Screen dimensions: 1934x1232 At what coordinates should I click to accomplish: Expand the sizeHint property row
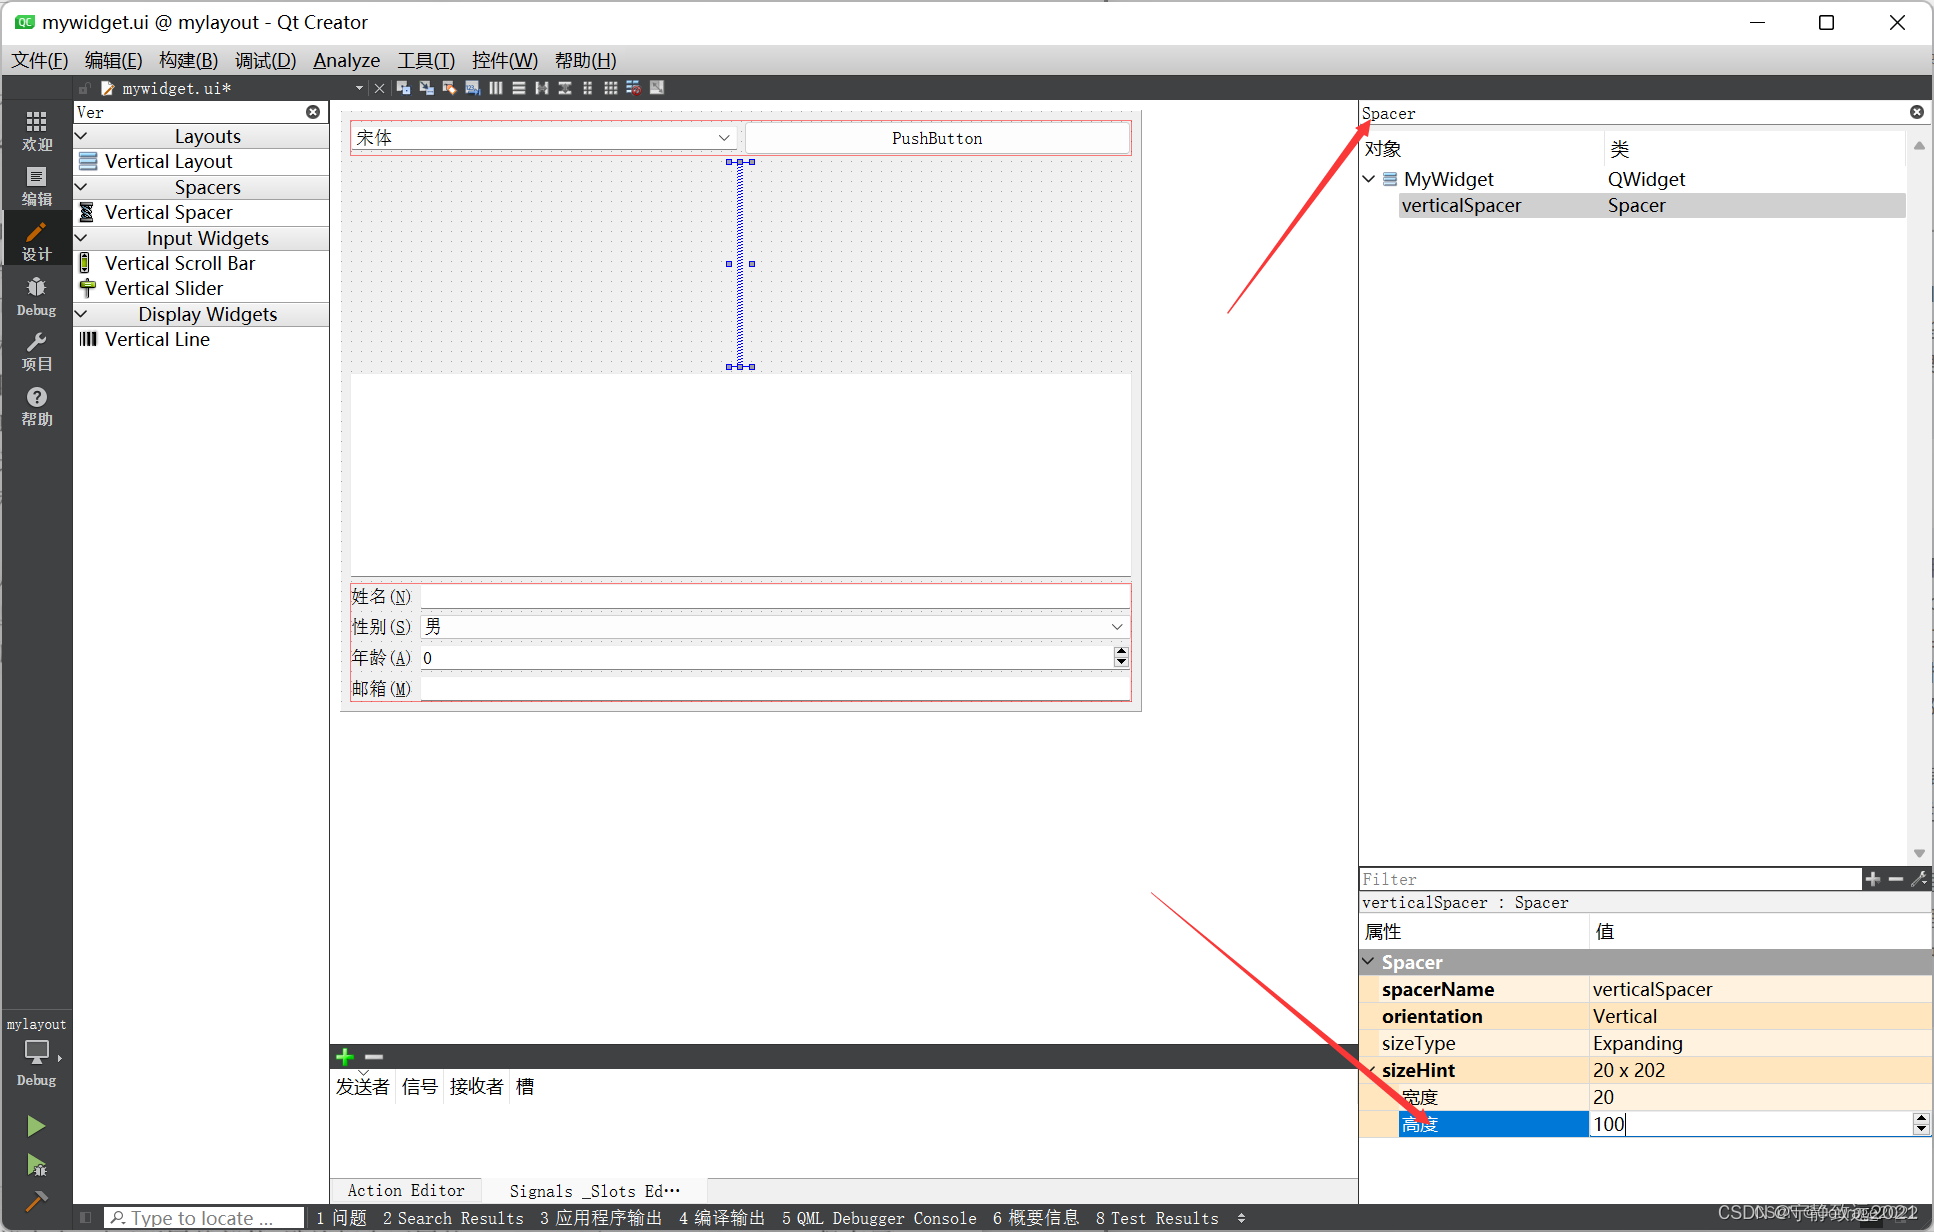1374,1070
